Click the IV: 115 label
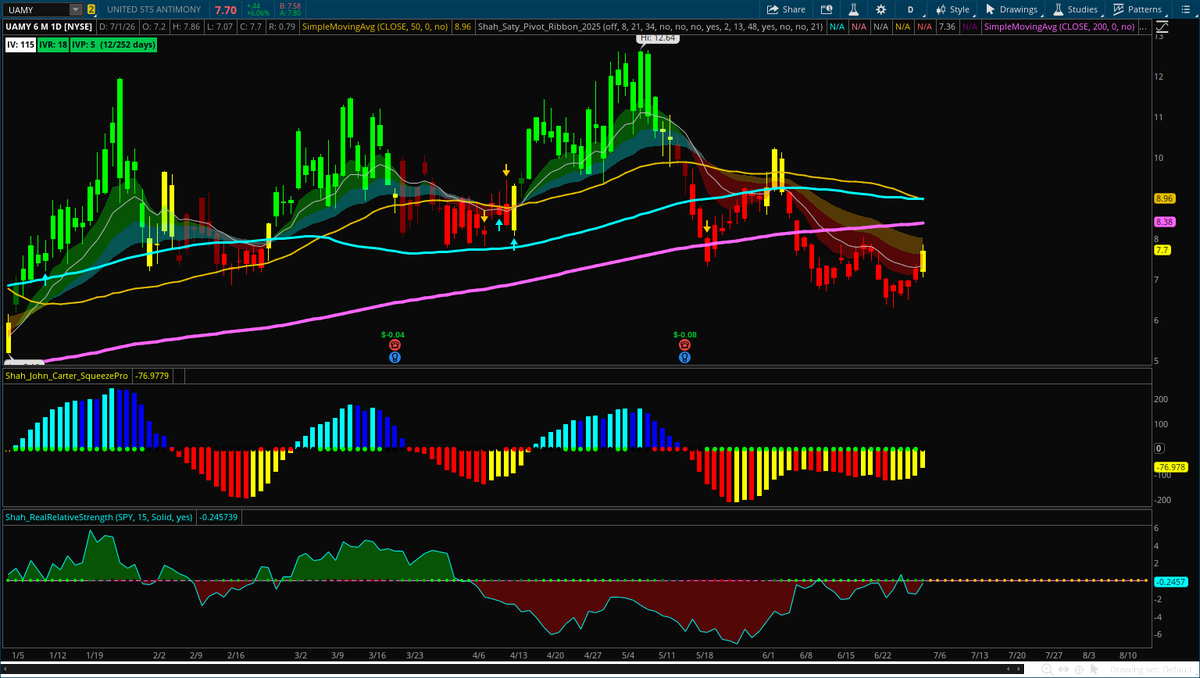The width and height of the screenshot is (1200, 678). pos(20,45)
